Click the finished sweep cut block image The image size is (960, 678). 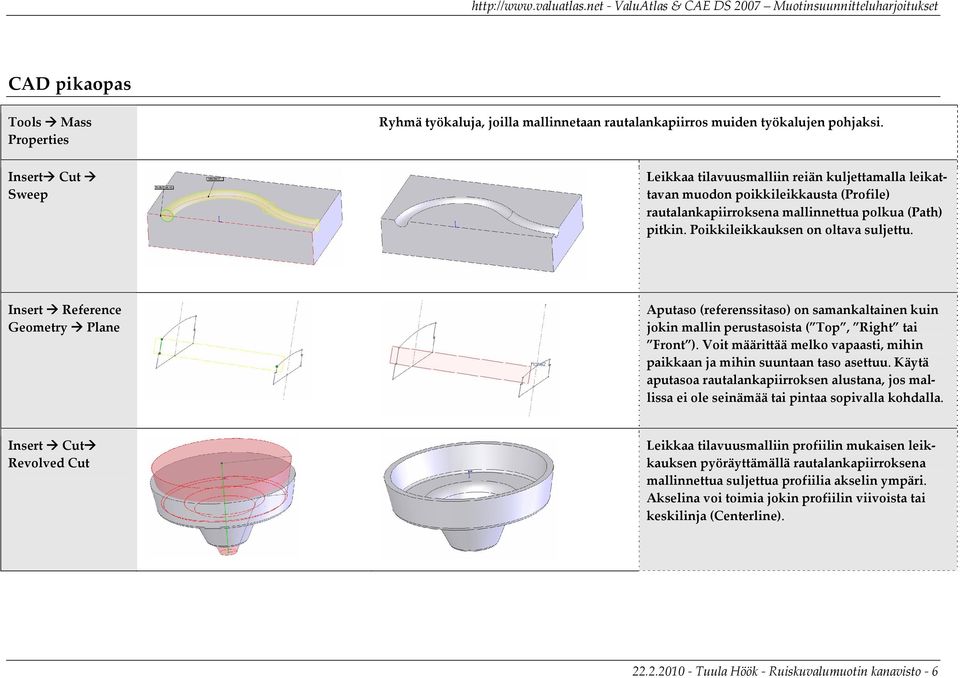[481, 222]
